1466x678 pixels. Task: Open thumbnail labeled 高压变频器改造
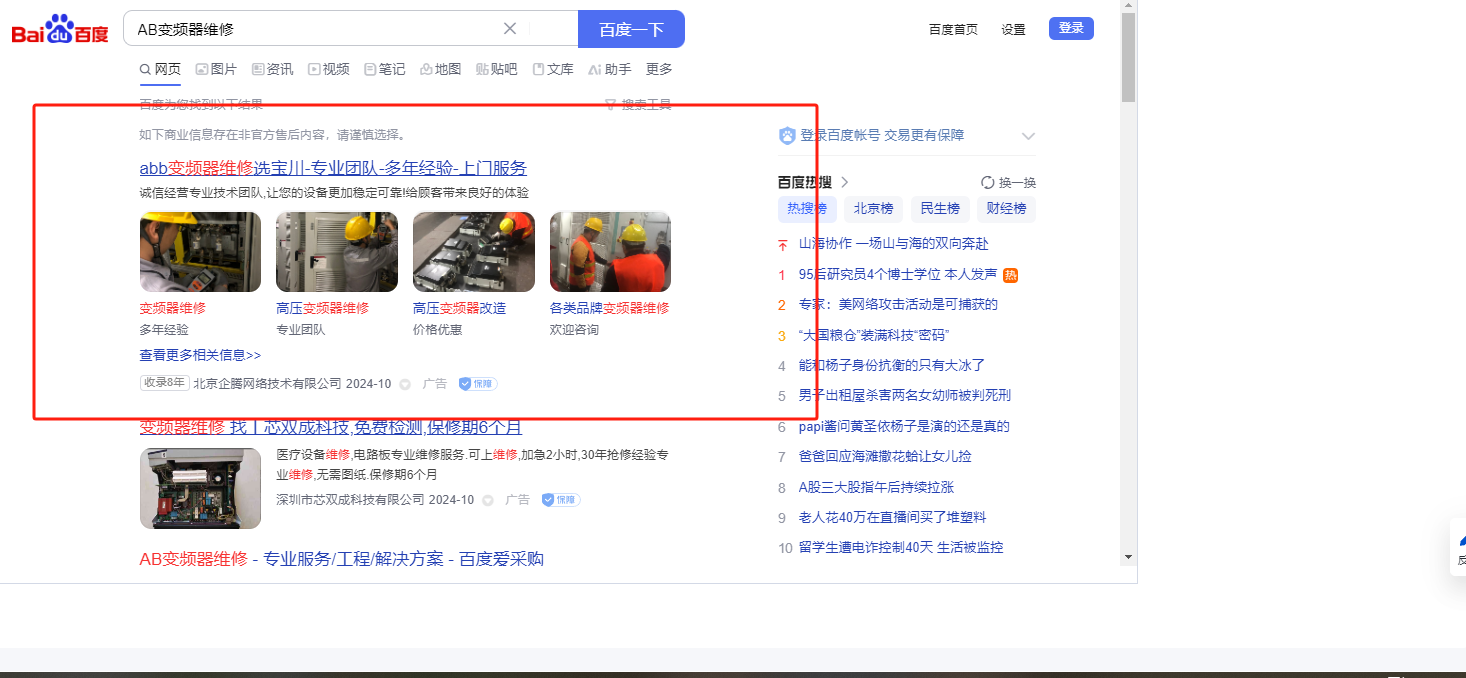473,252
